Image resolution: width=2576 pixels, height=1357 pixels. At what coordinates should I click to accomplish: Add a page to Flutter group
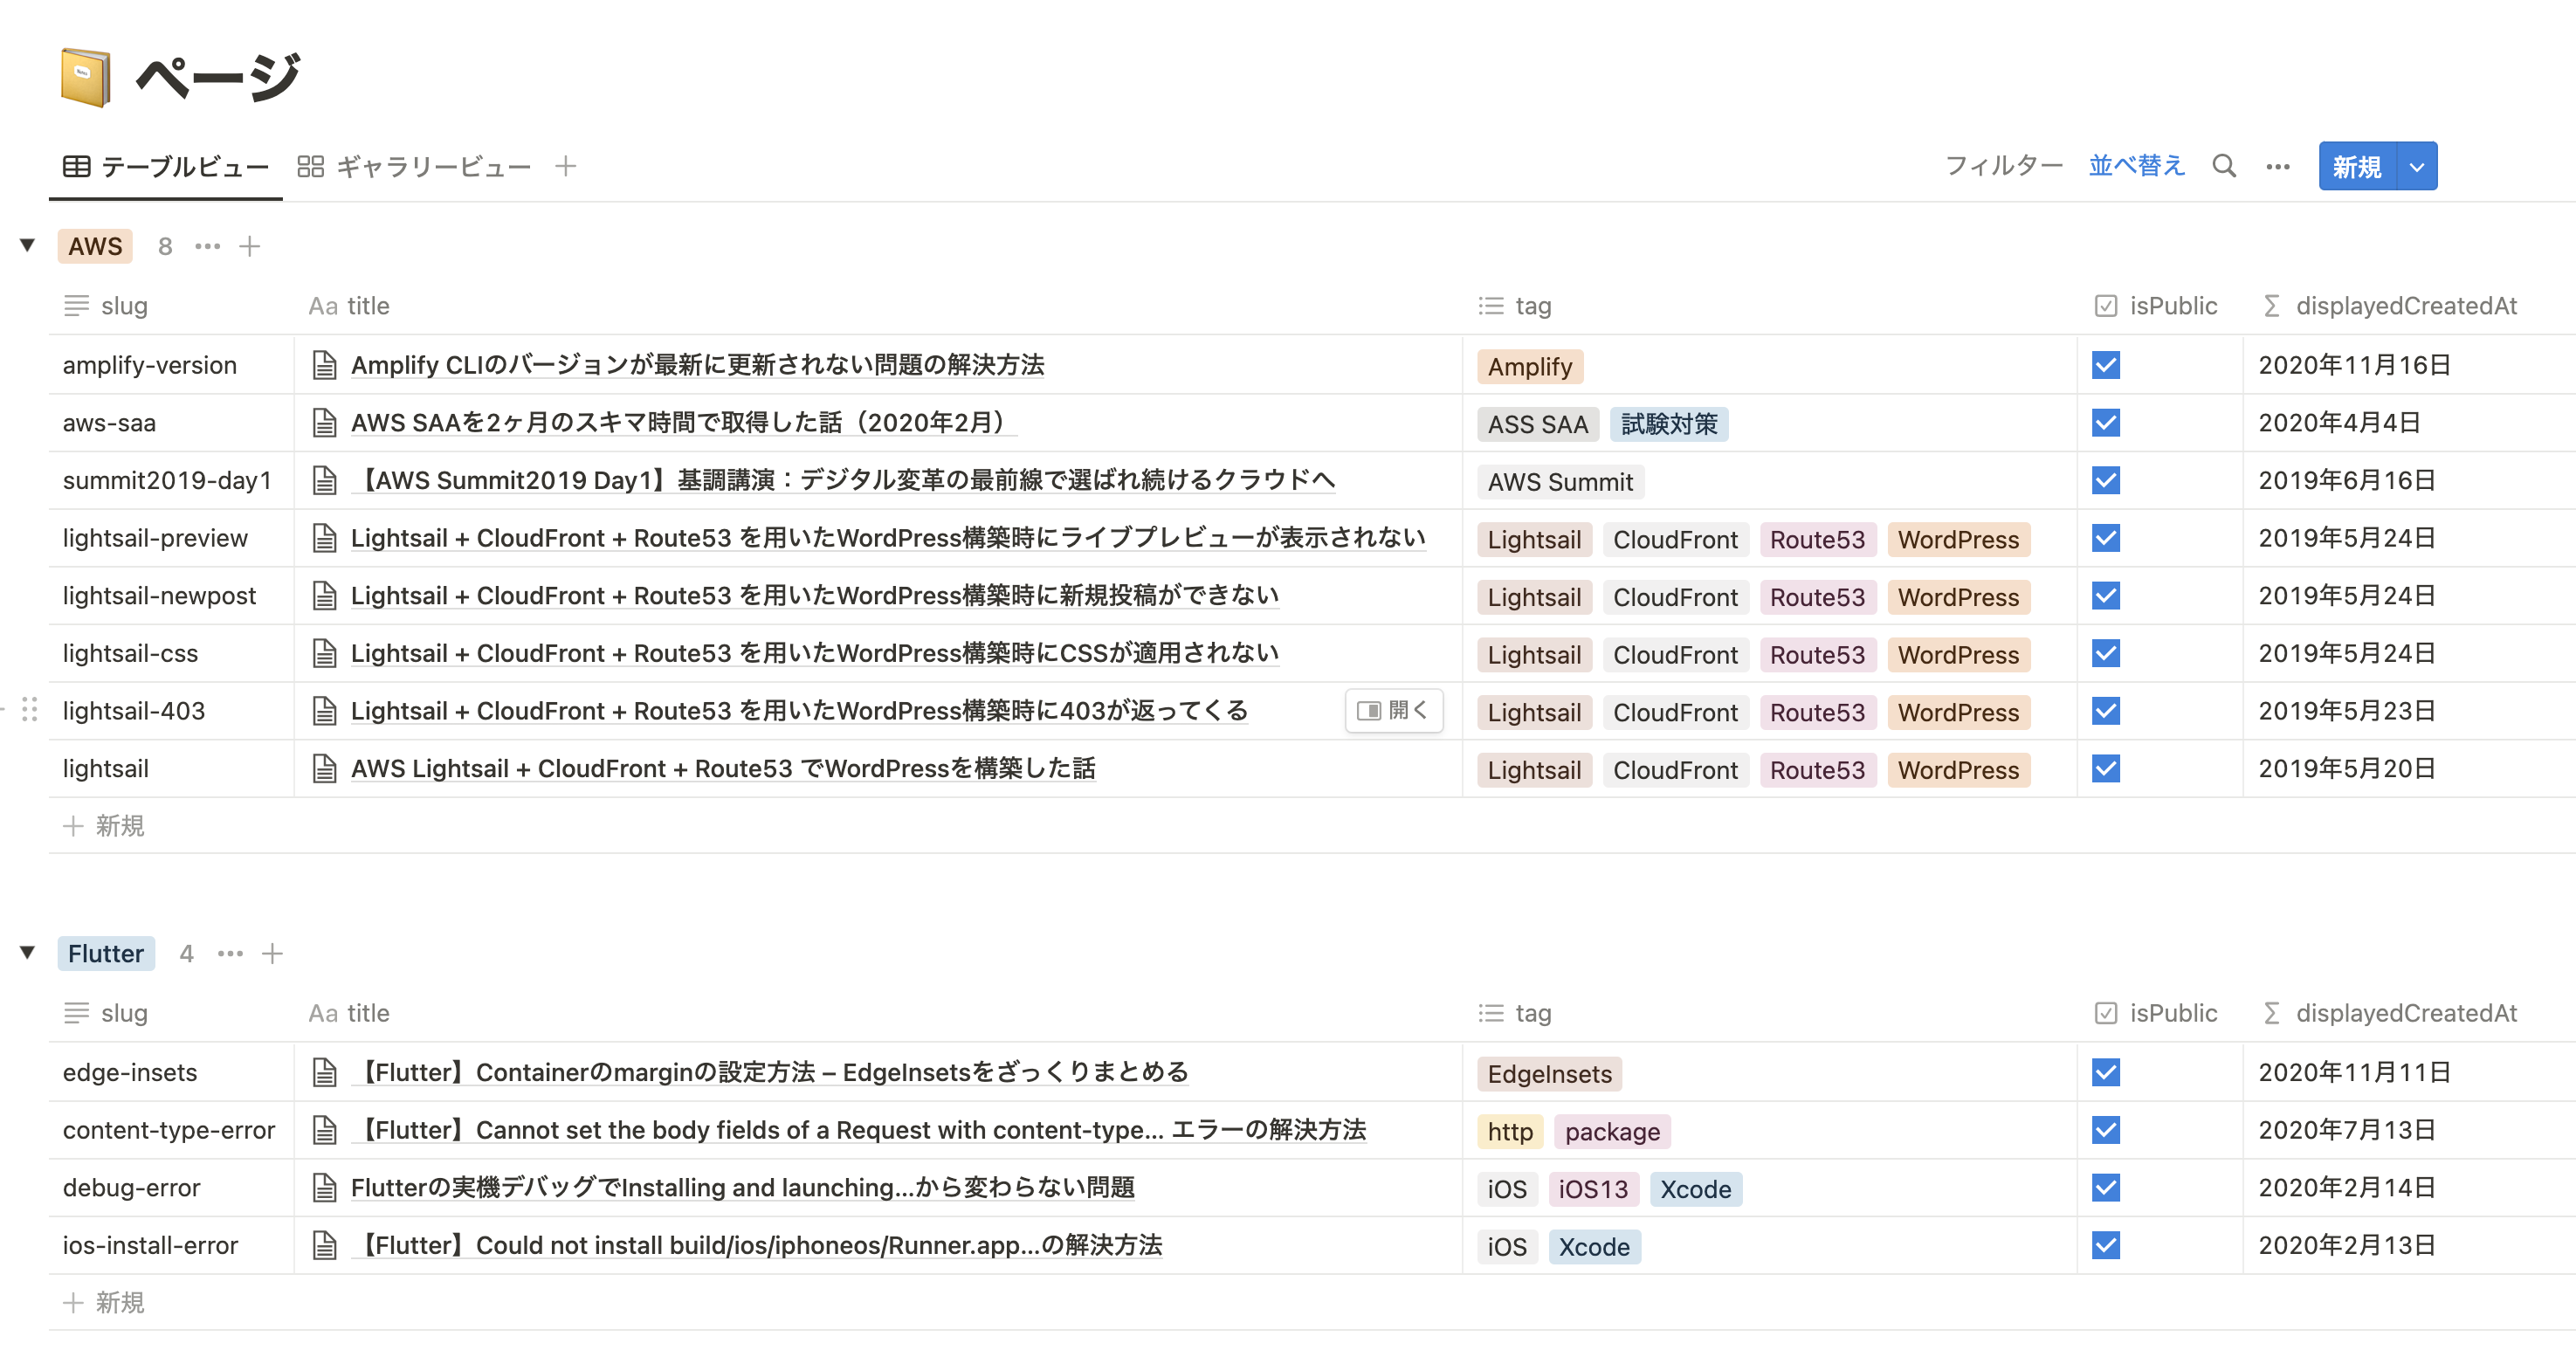[x=272, y=953]
